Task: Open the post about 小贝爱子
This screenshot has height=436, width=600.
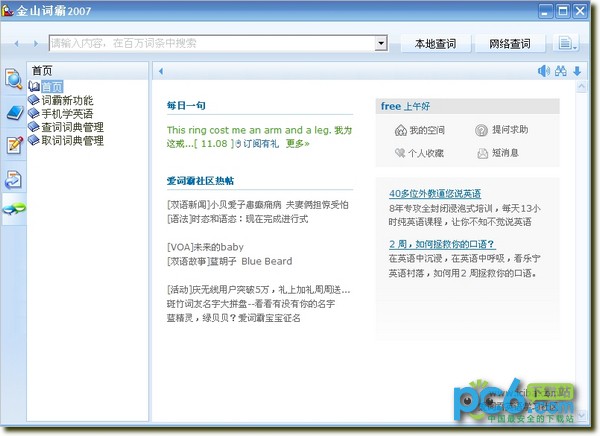Action: (258, 205)
